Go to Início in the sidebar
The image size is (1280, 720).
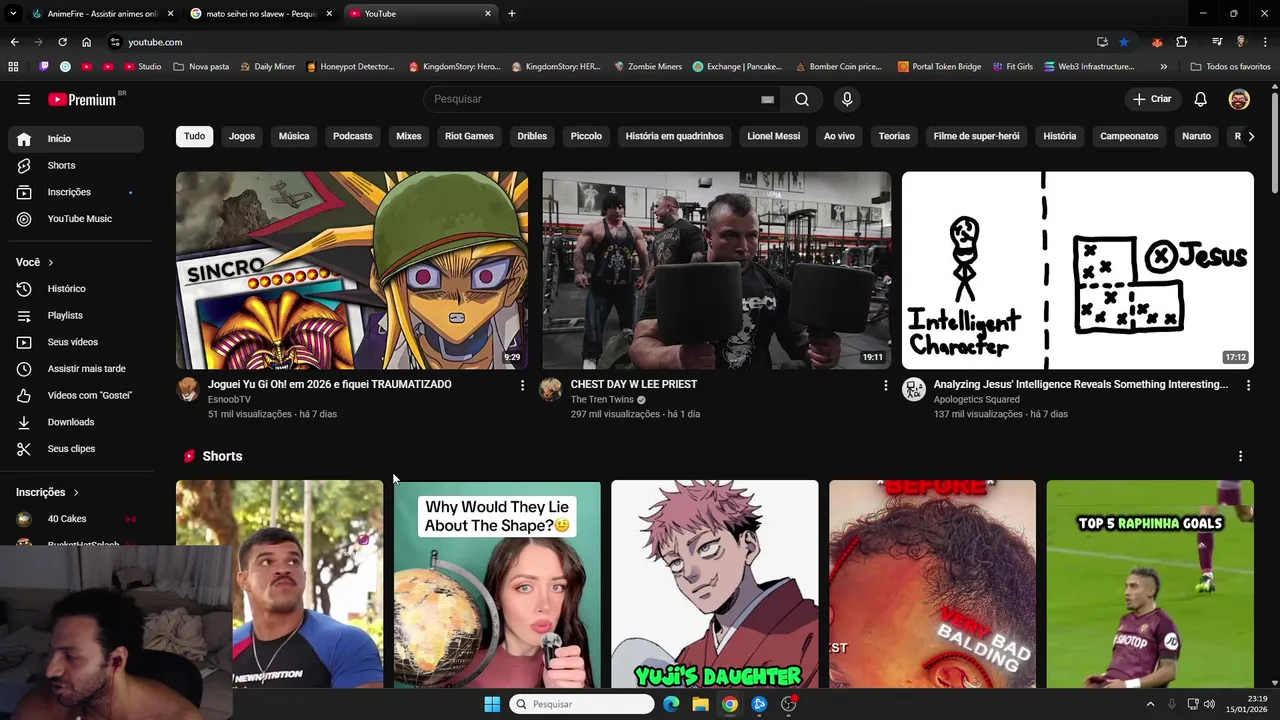coord(76,139)
